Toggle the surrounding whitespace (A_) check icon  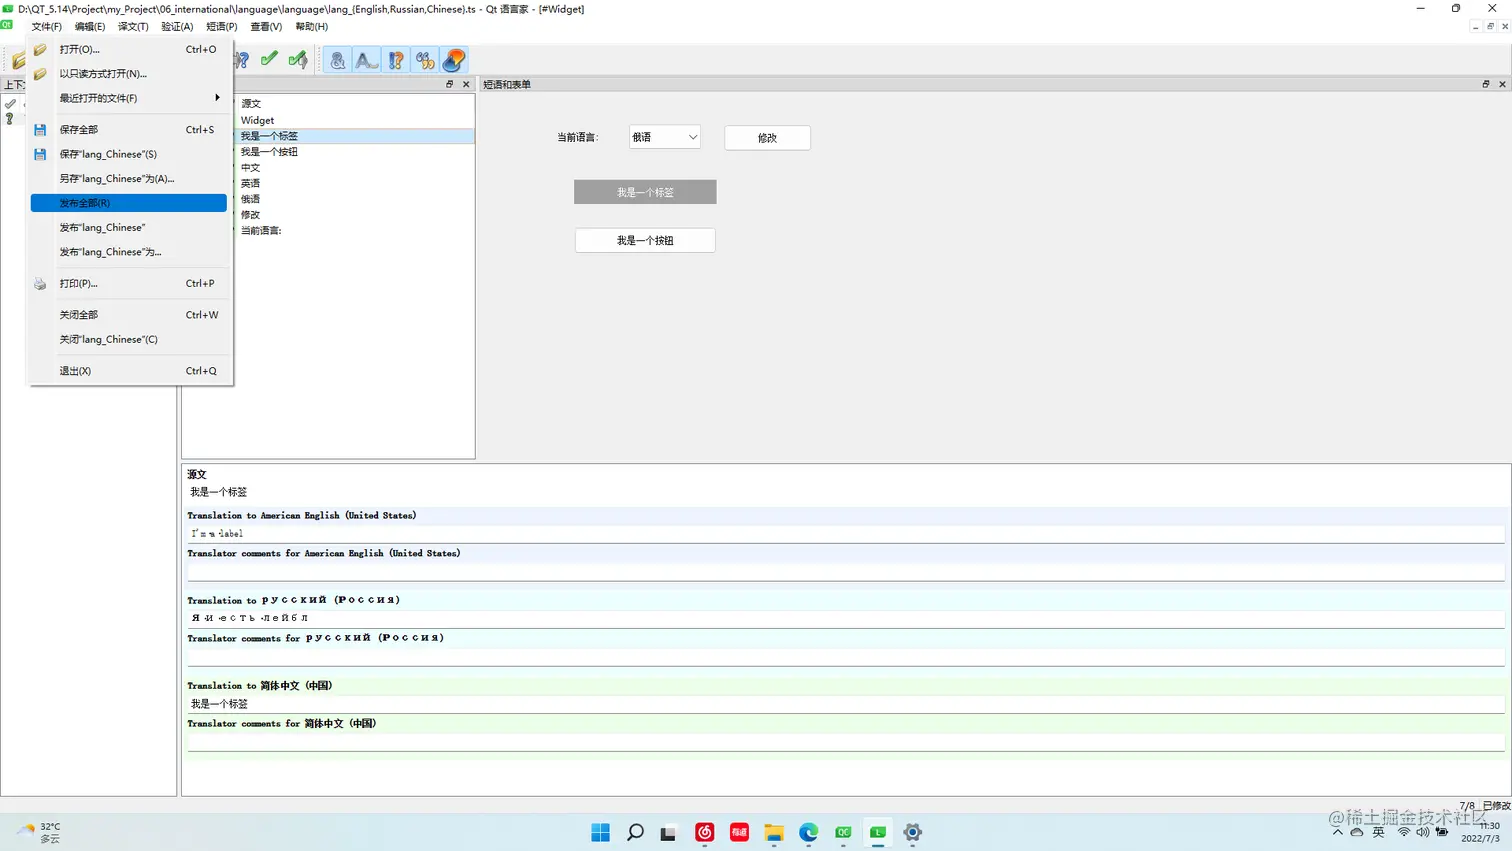click(367, 60)
